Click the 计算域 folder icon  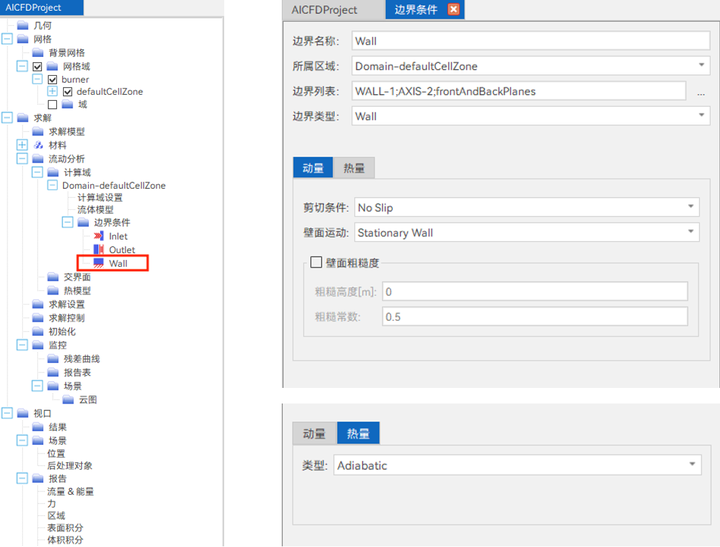pyautogui.click(x=53, y=172)
